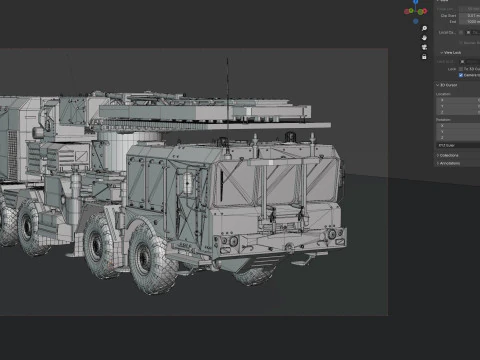480x360 pixels.
Task: Open the XYZ Euler rotation mode dropdown
Action: 458,145
